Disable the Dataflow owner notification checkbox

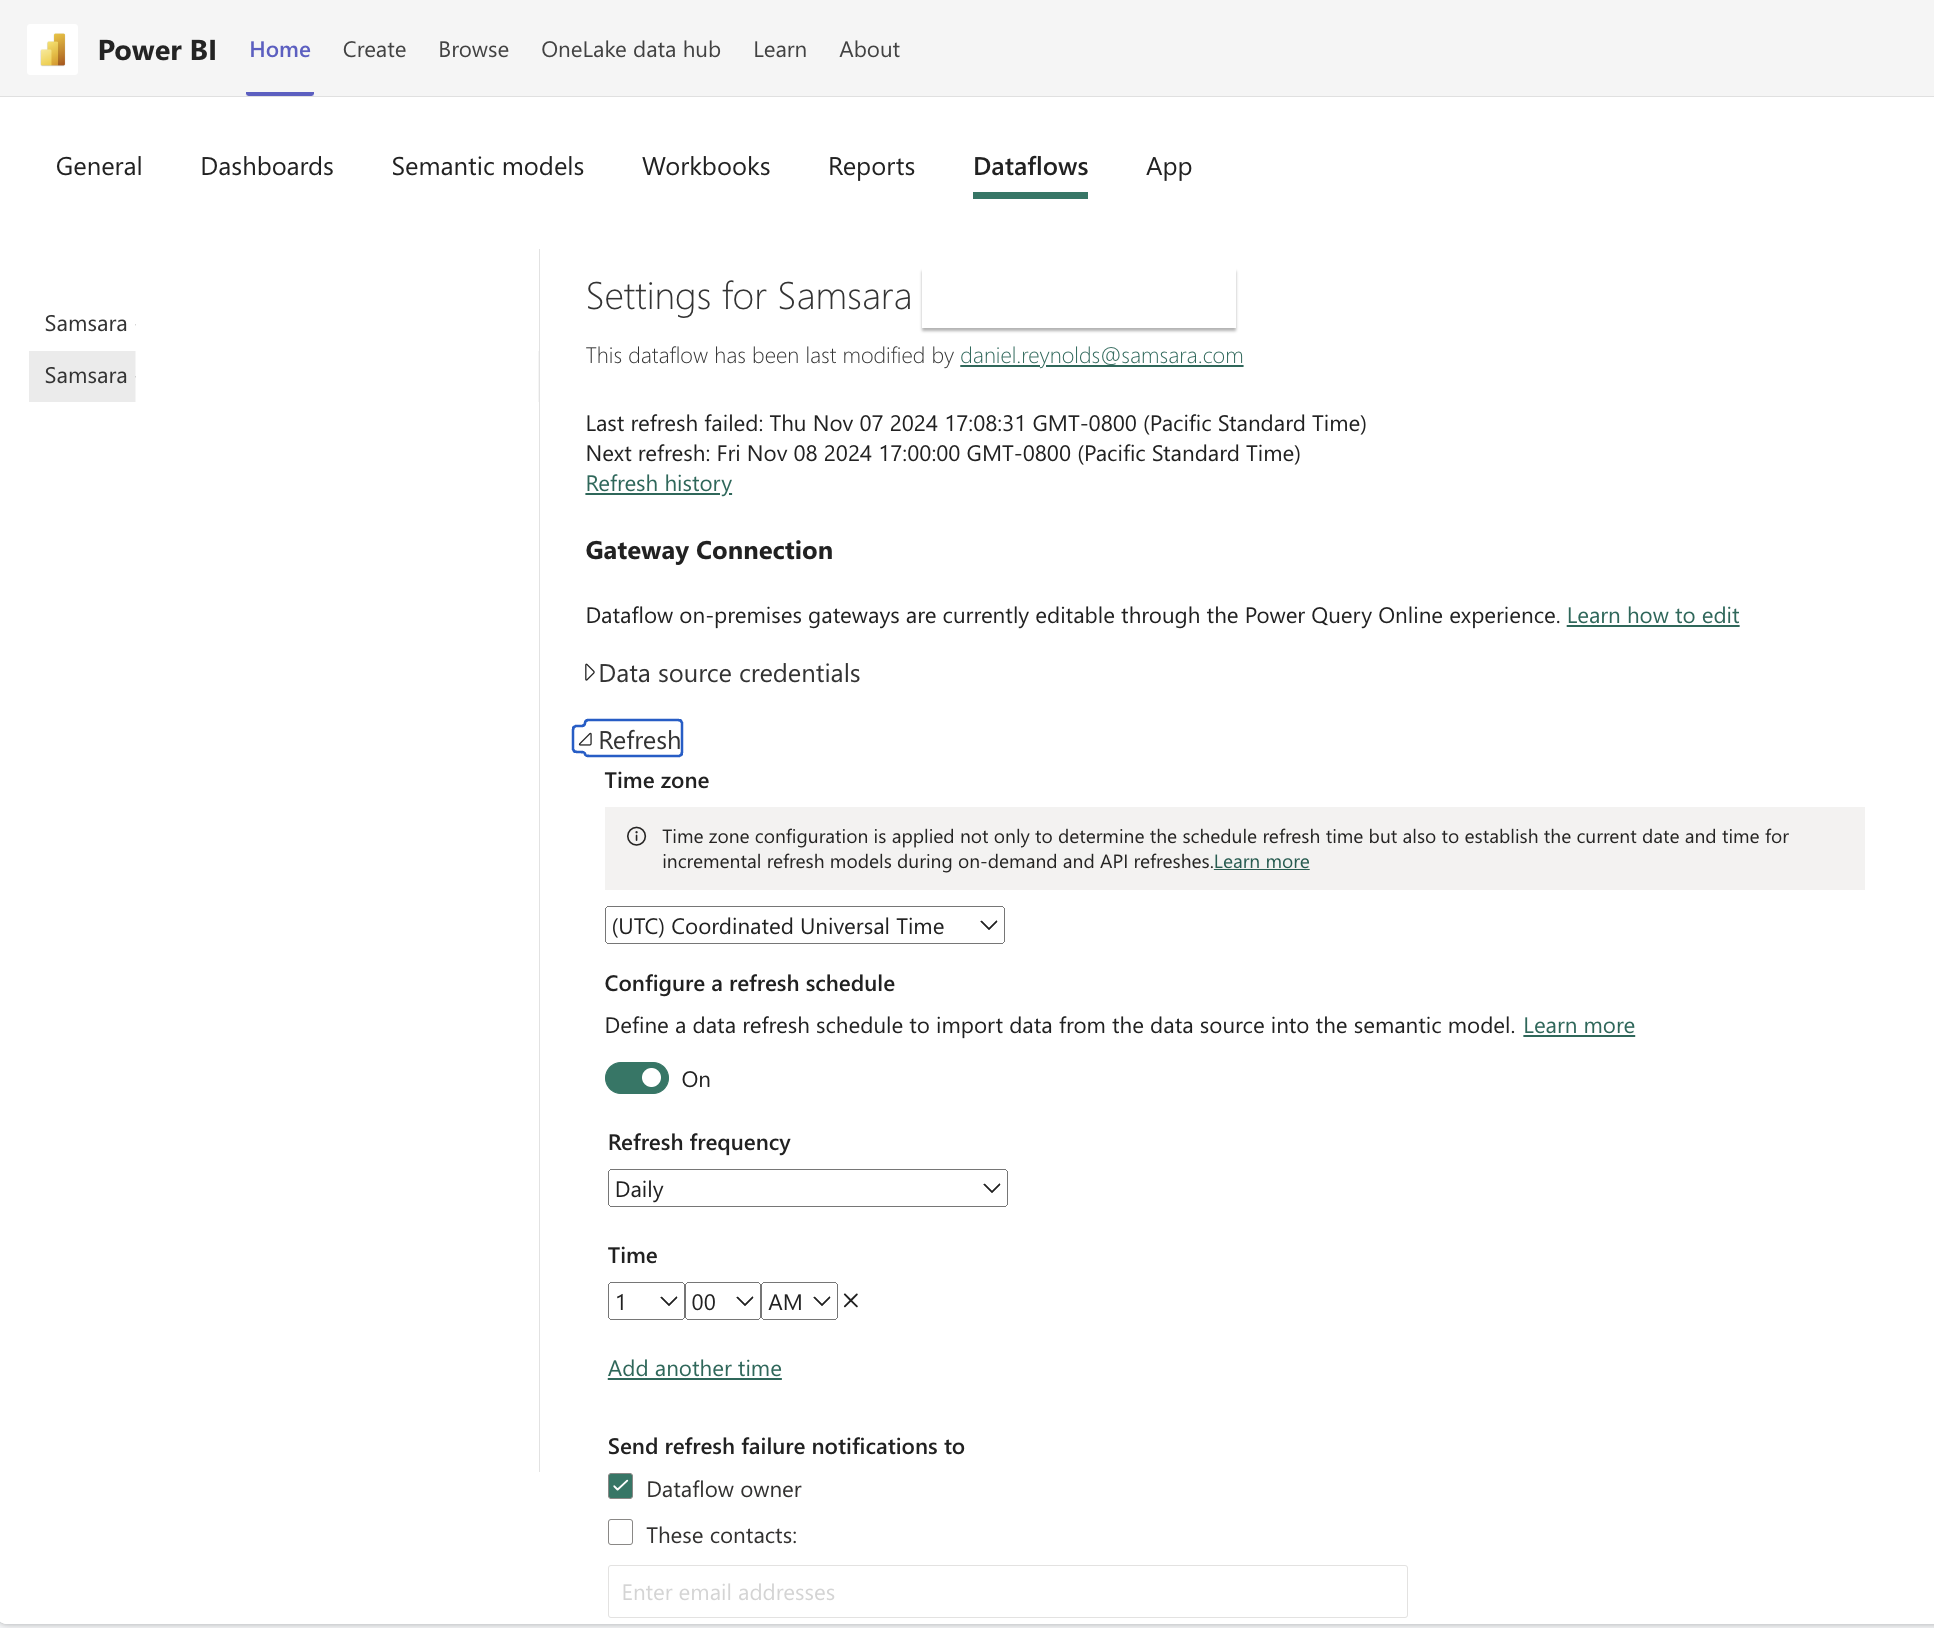[620, 1487]
